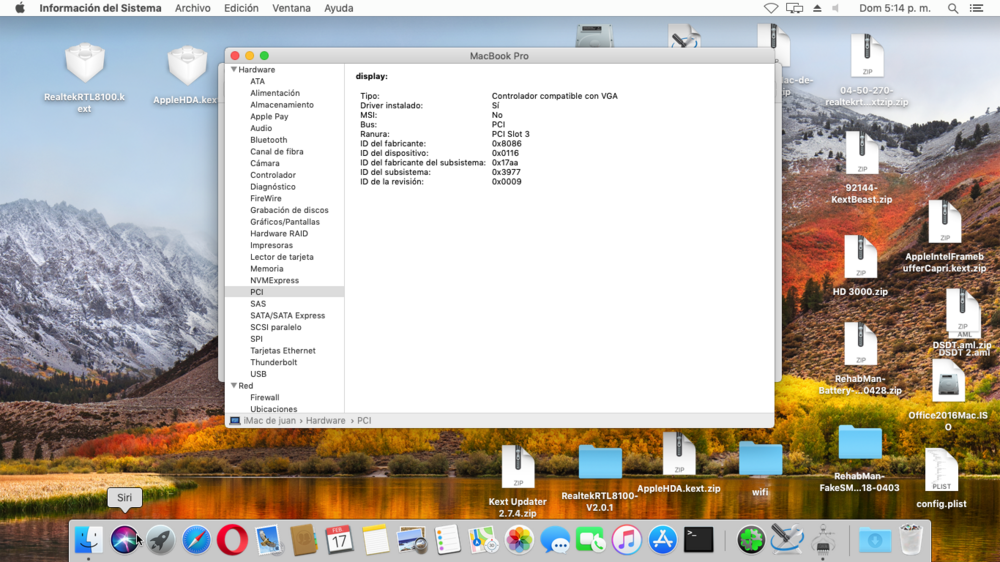Launch Safari from the dock
Screen dimensions: 1000x562
[x=197, y=540]
